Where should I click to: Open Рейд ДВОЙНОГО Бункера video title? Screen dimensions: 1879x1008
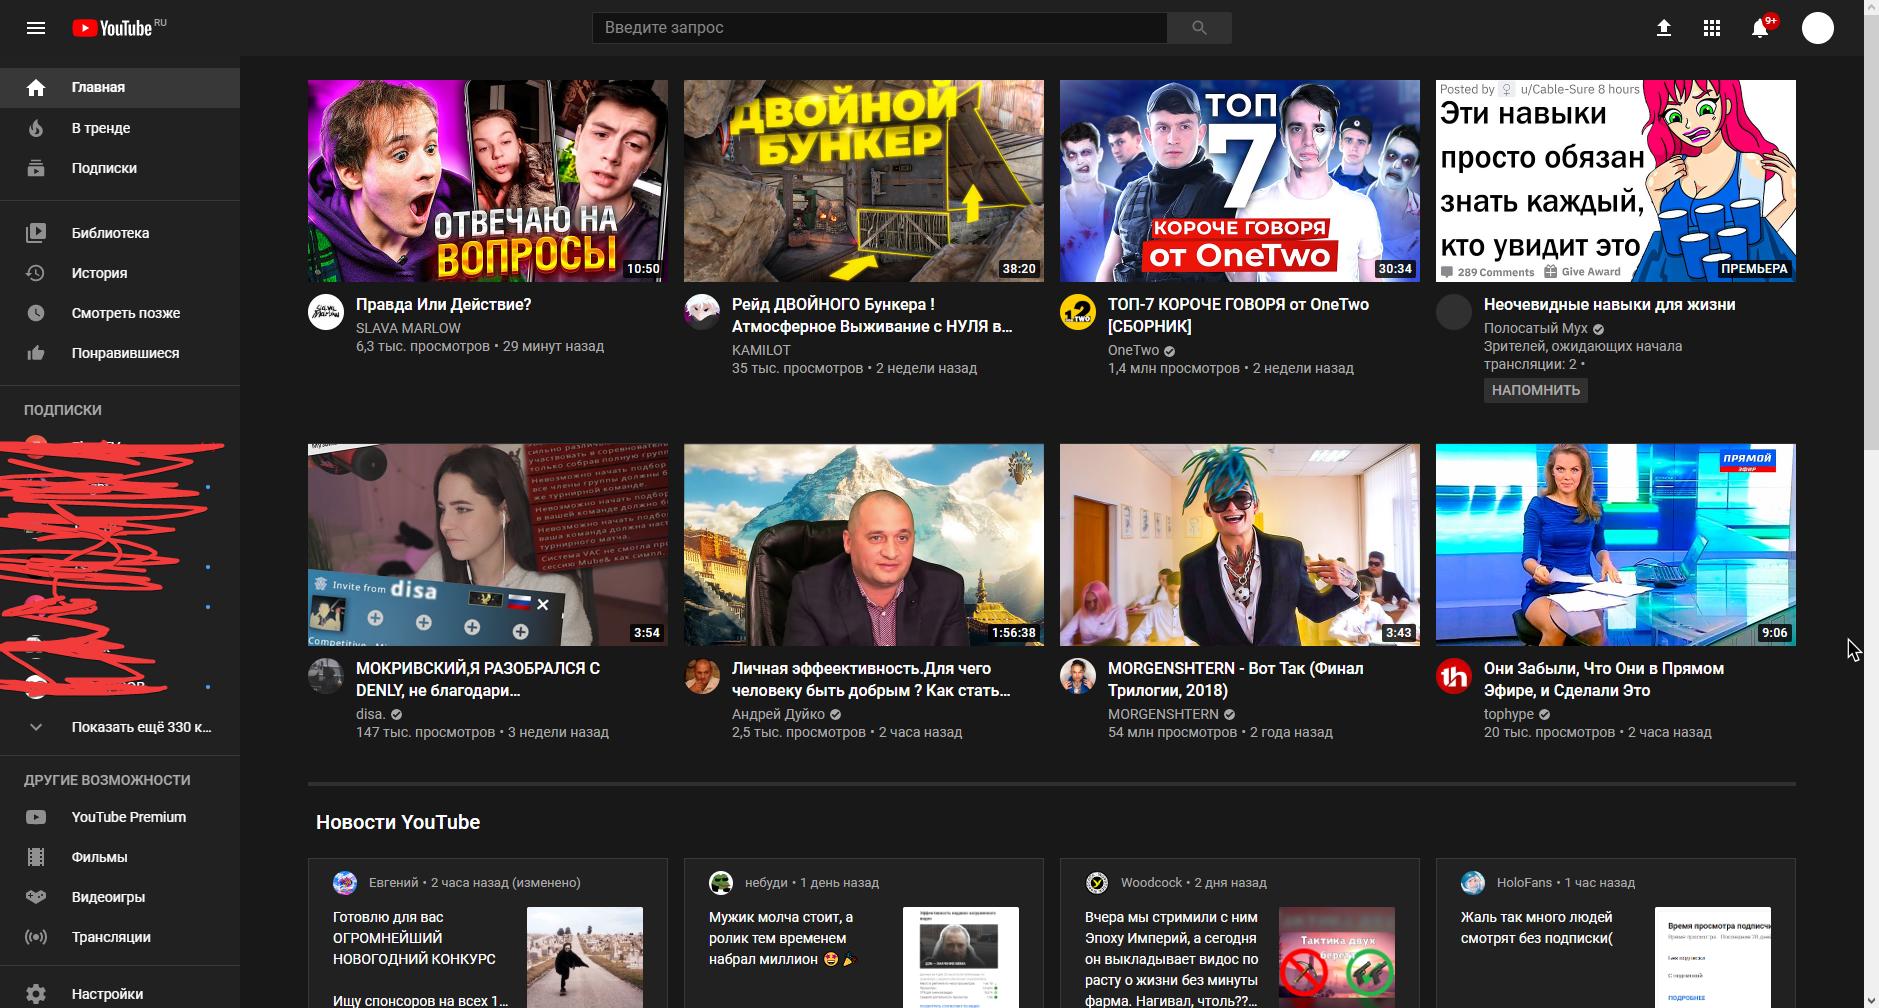click(872, 315)
